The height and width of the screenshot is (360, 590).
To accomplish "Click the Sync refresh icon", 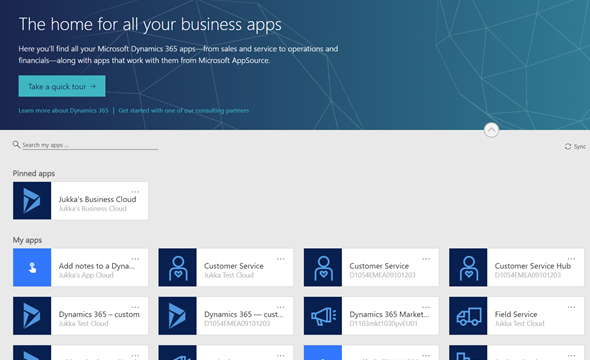I will (568, 146).
